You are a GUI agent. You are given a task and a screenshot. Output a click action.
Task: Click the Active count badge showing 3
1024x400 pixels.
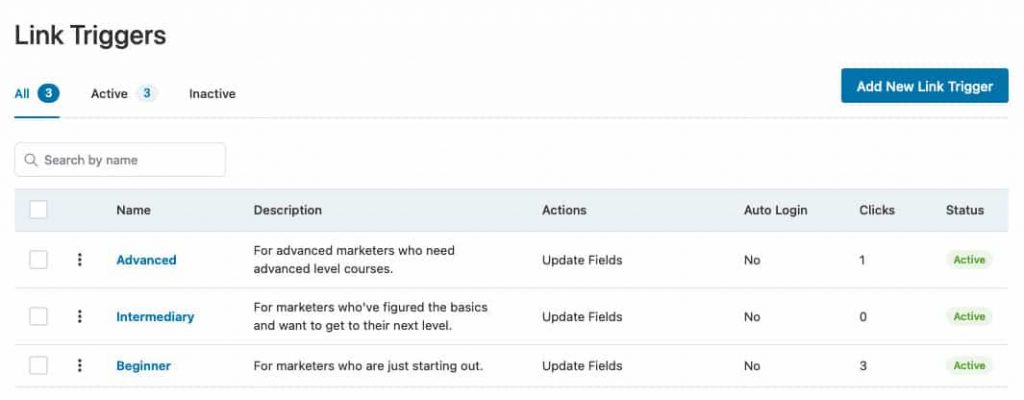147,93
